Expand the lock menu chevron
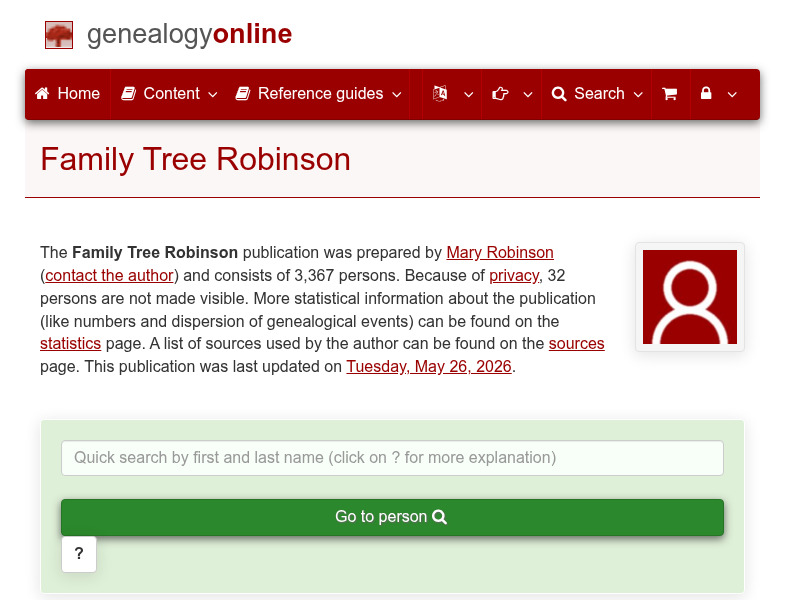800x600 pixels. [x=732, y=94]
